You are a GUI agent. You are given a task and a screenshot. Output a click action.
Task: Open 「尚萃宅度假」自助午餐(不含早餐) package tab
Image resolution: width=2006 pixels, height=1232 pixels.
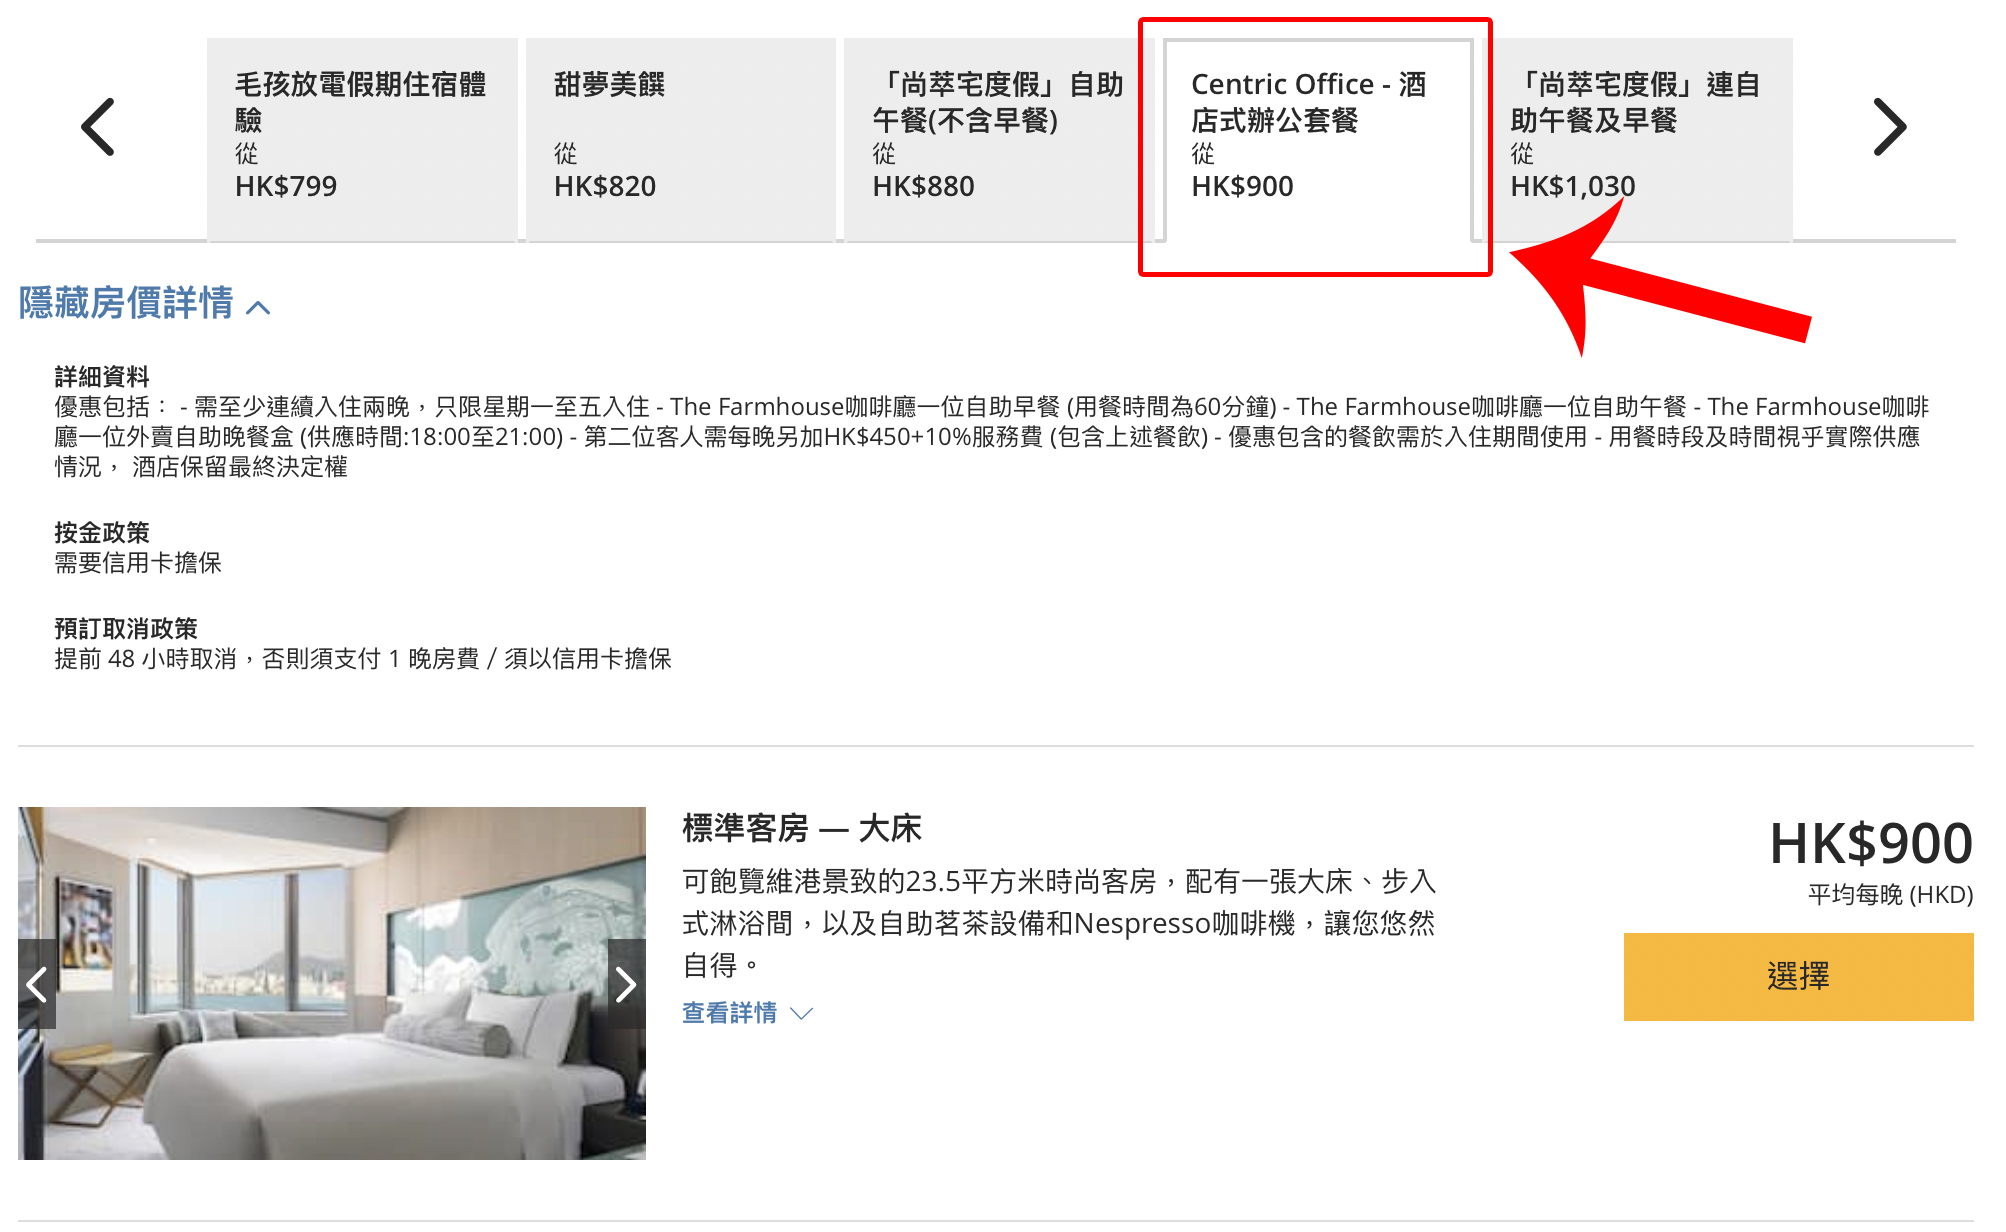pos(999,139)
